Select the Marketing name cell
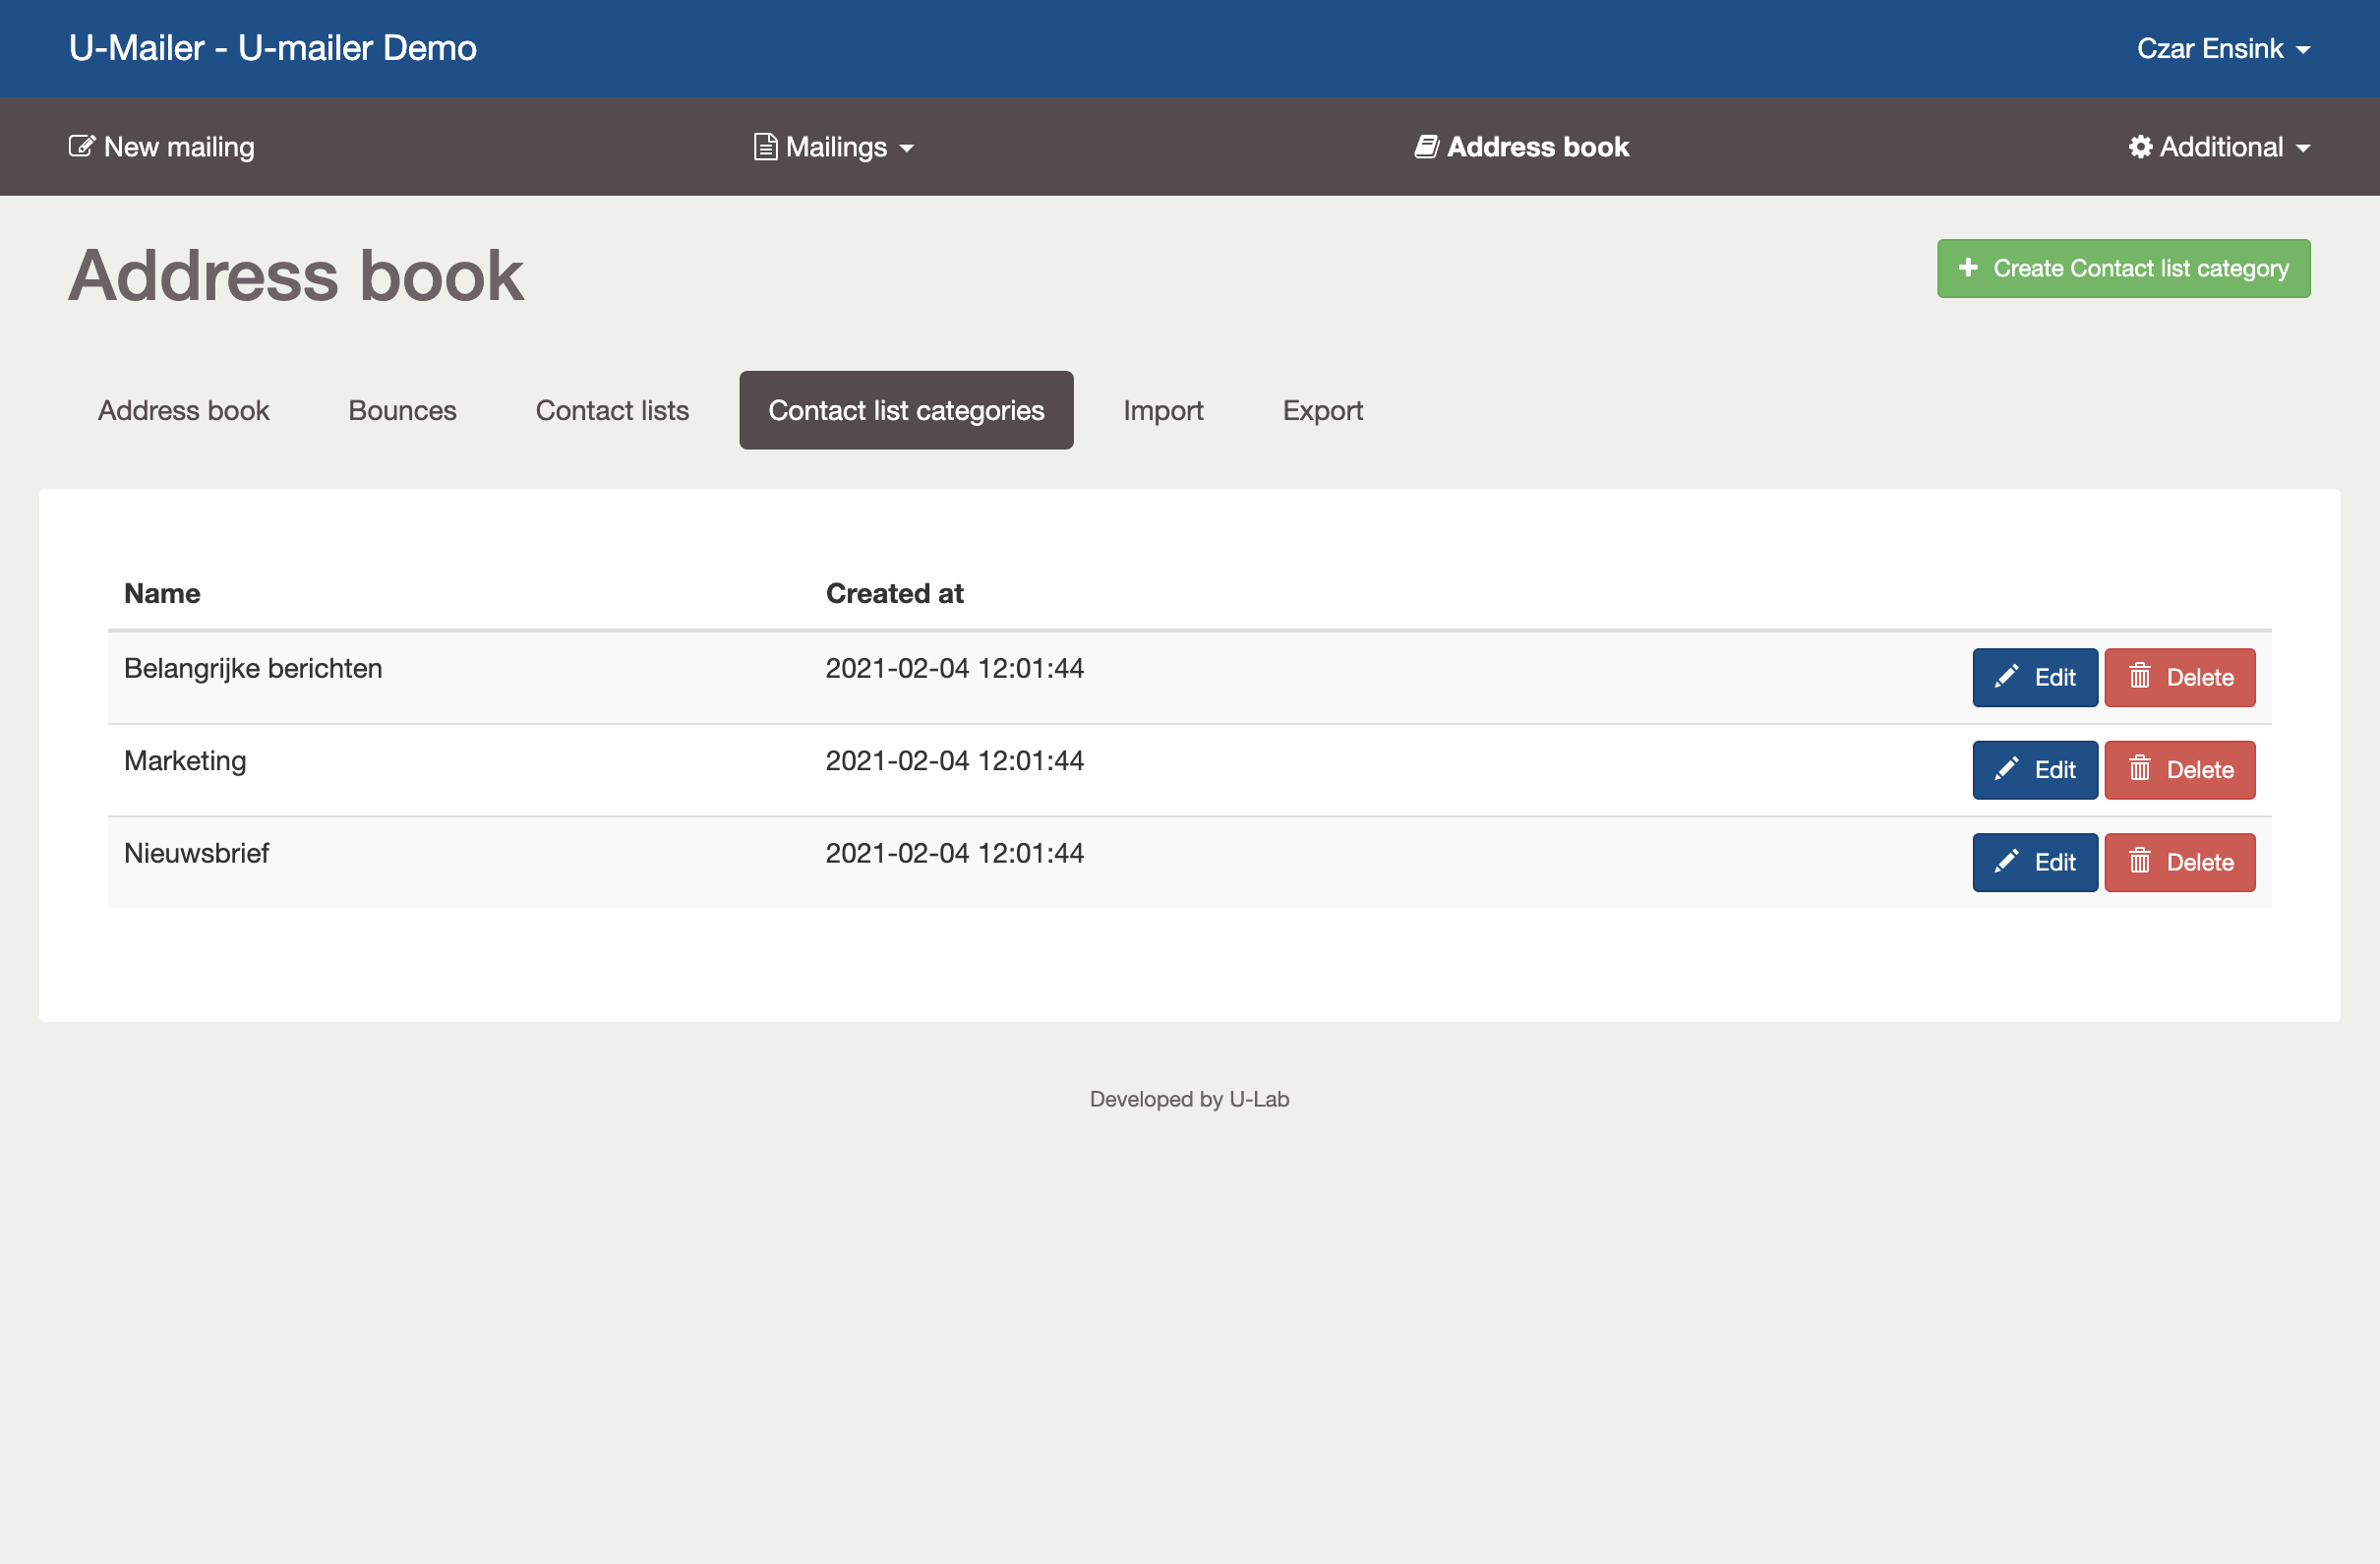The height and width of the screenshot is (1564, 2380). coord(185,761)
